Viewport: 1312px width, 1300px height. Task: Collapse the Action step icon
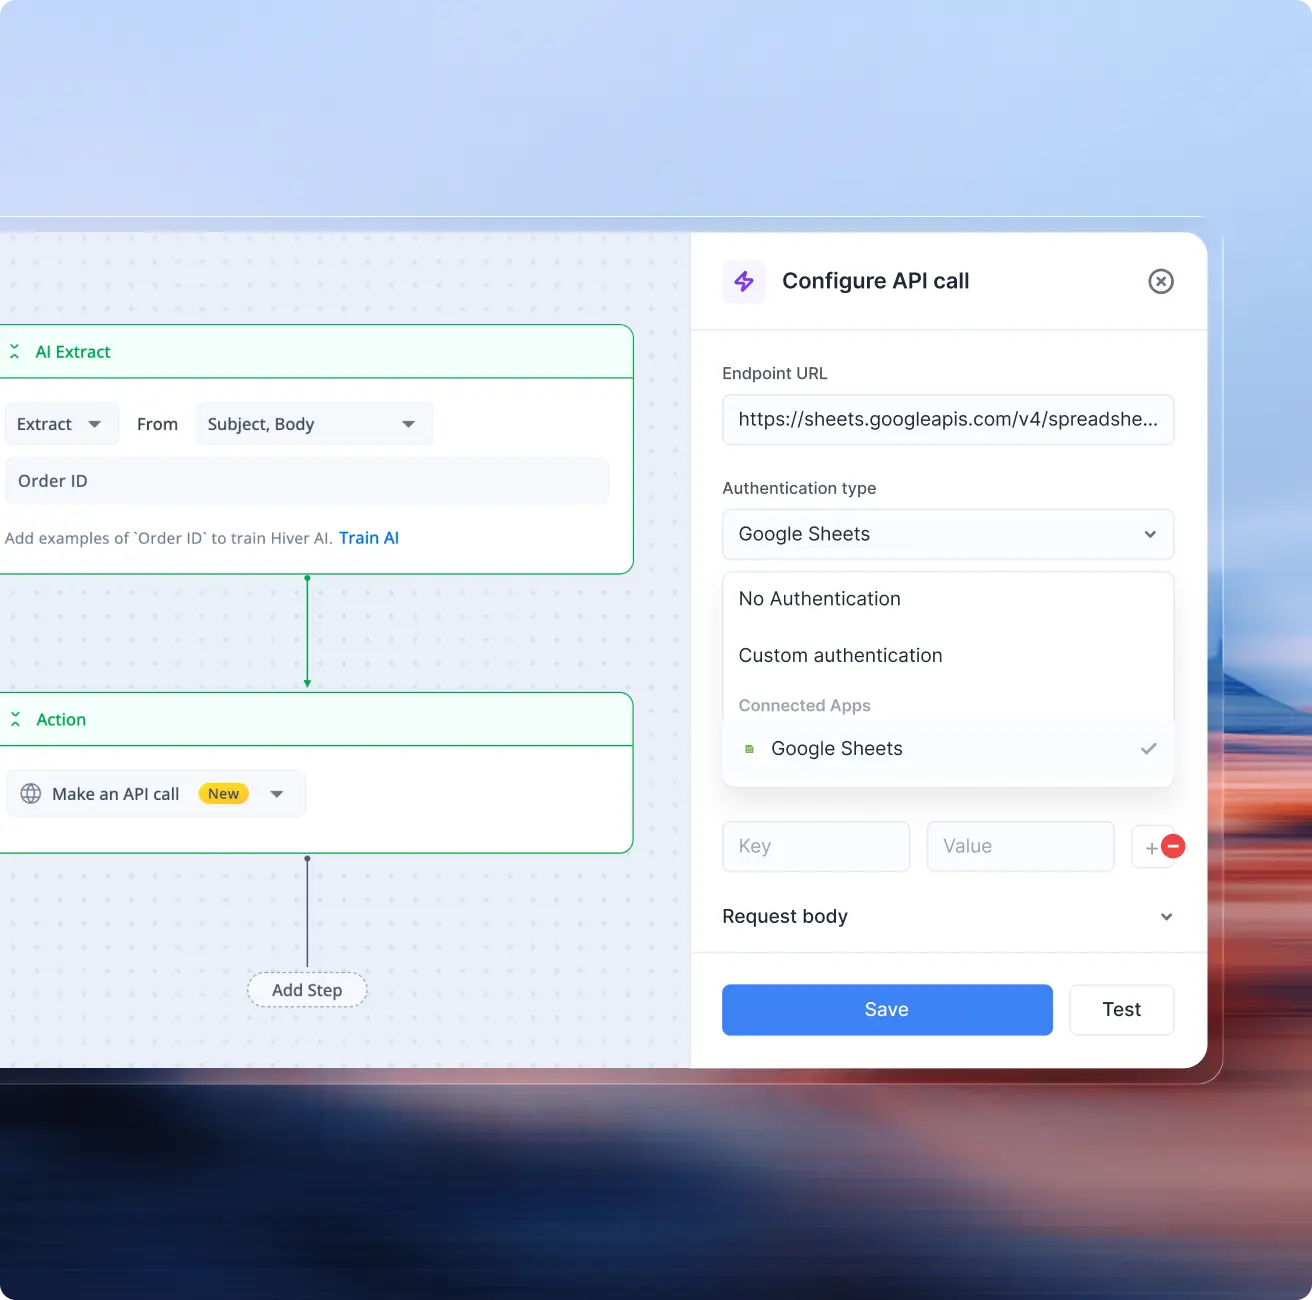click(x=15, y=720)
